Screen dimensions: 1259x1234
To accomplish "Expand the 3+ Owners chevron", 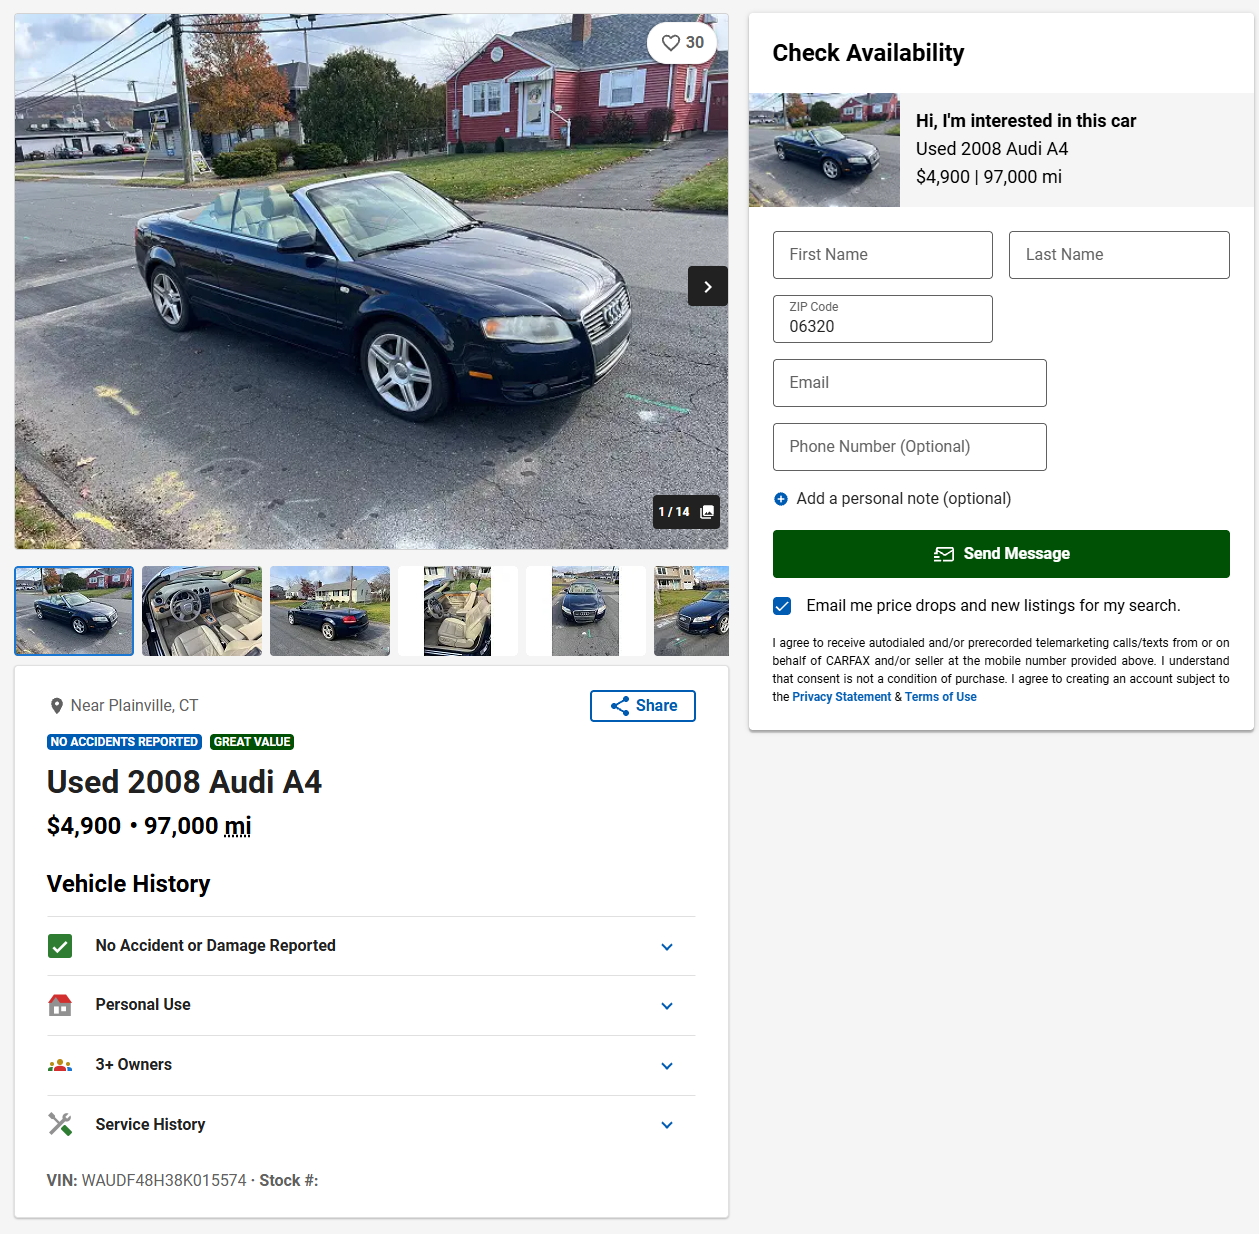I will pyautogui.click(x=667, y=1066).
